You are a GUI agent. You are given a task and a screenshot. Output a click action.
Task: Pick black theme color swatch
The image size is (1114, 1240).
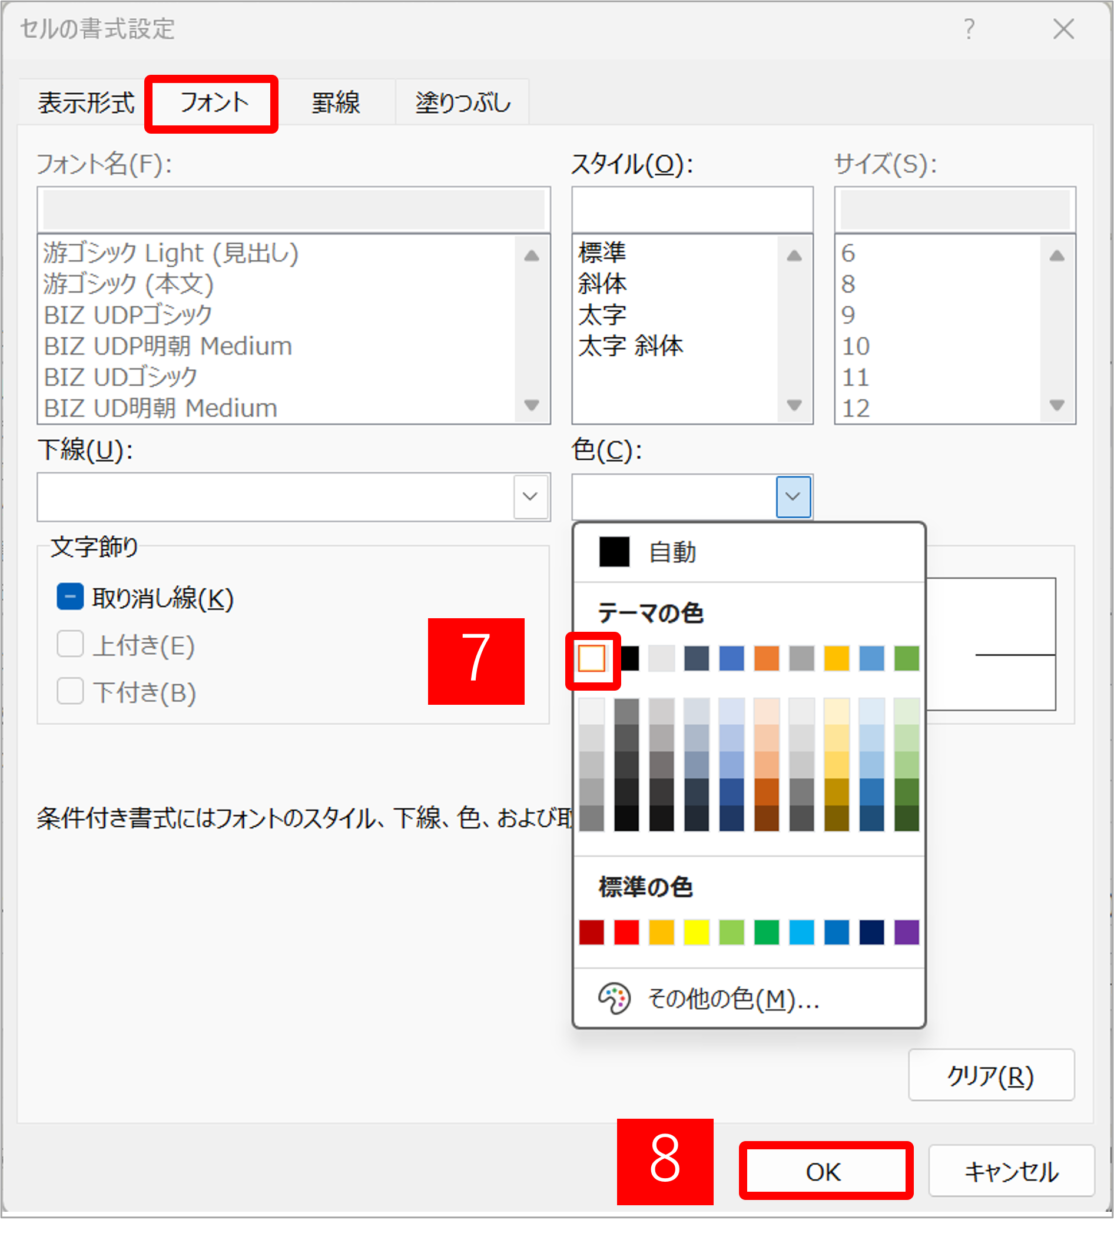(627, 658)
